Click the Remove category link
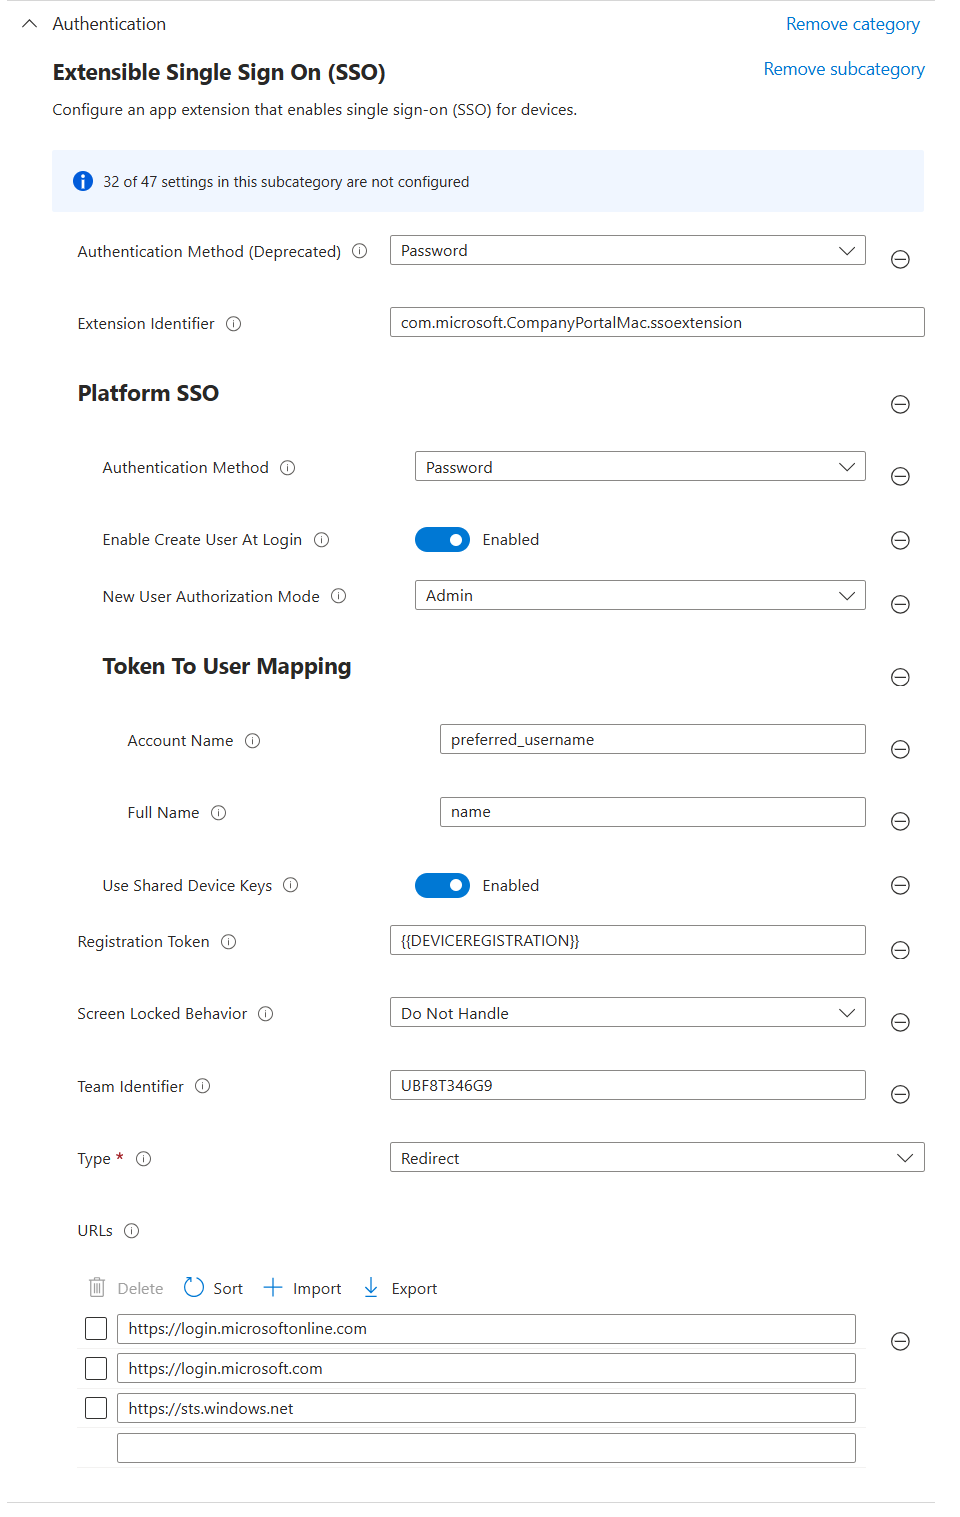The height and width of the screenshot is (1517, 960). (852, 24)
